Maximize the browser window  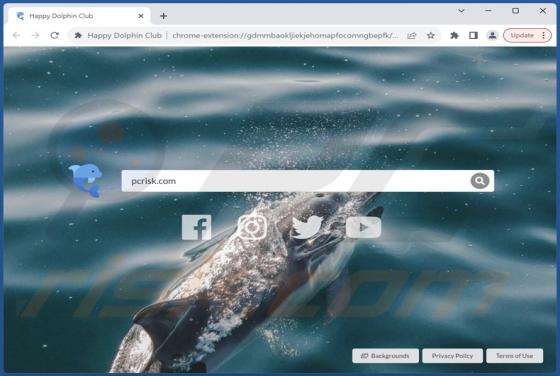[515, 11]
